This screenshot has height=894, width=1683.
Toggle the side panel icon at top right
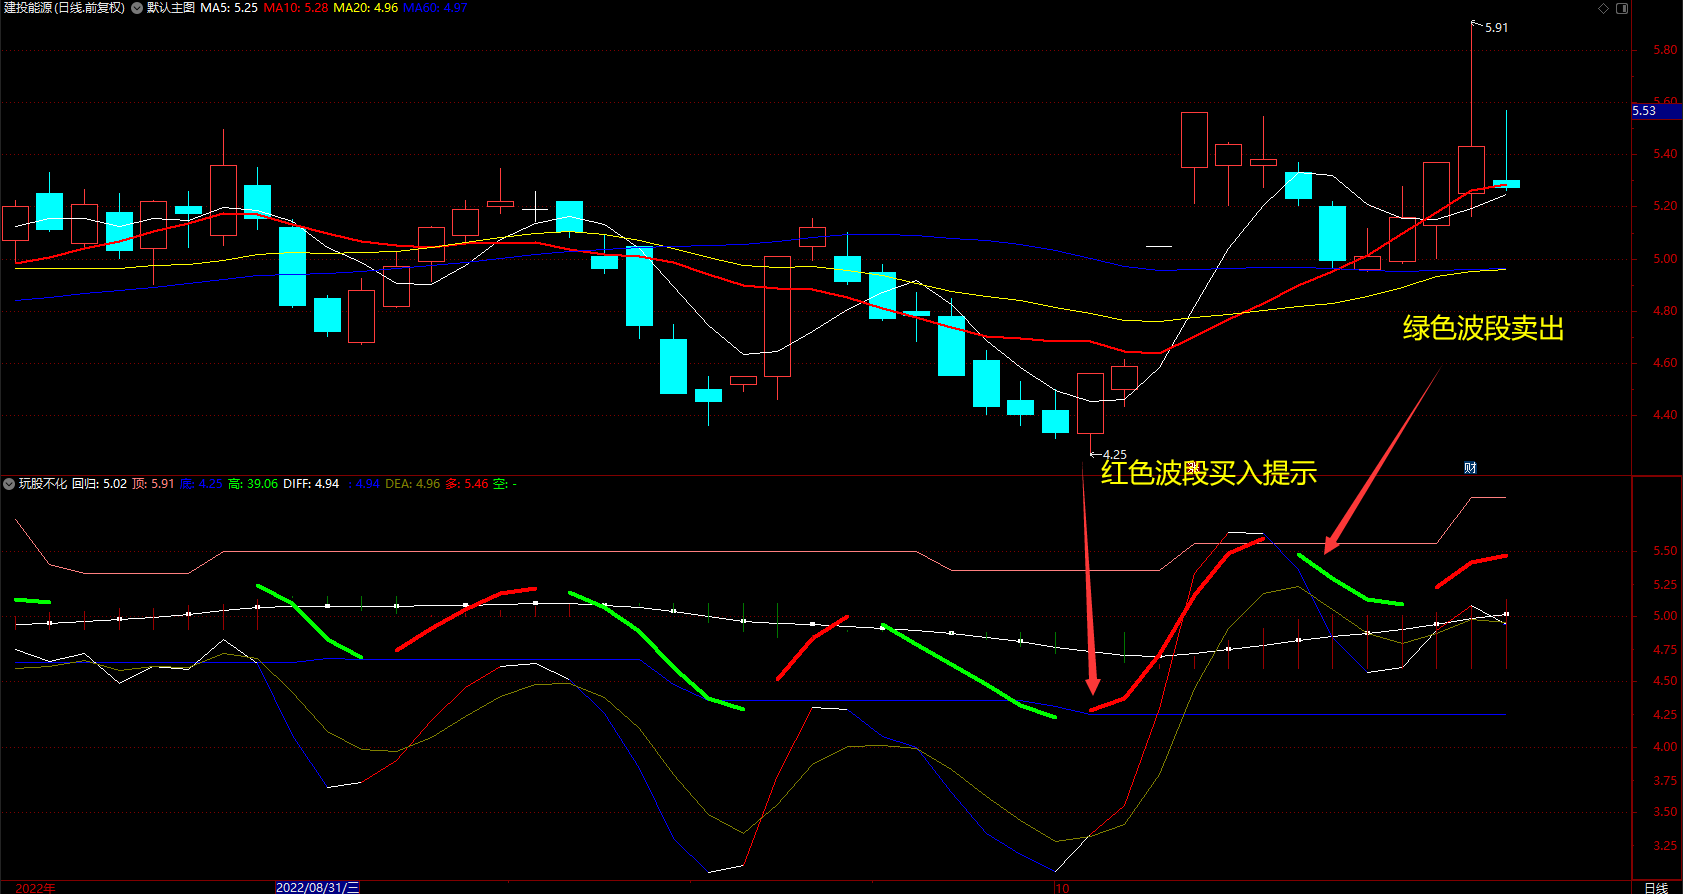click(1622, 8)
